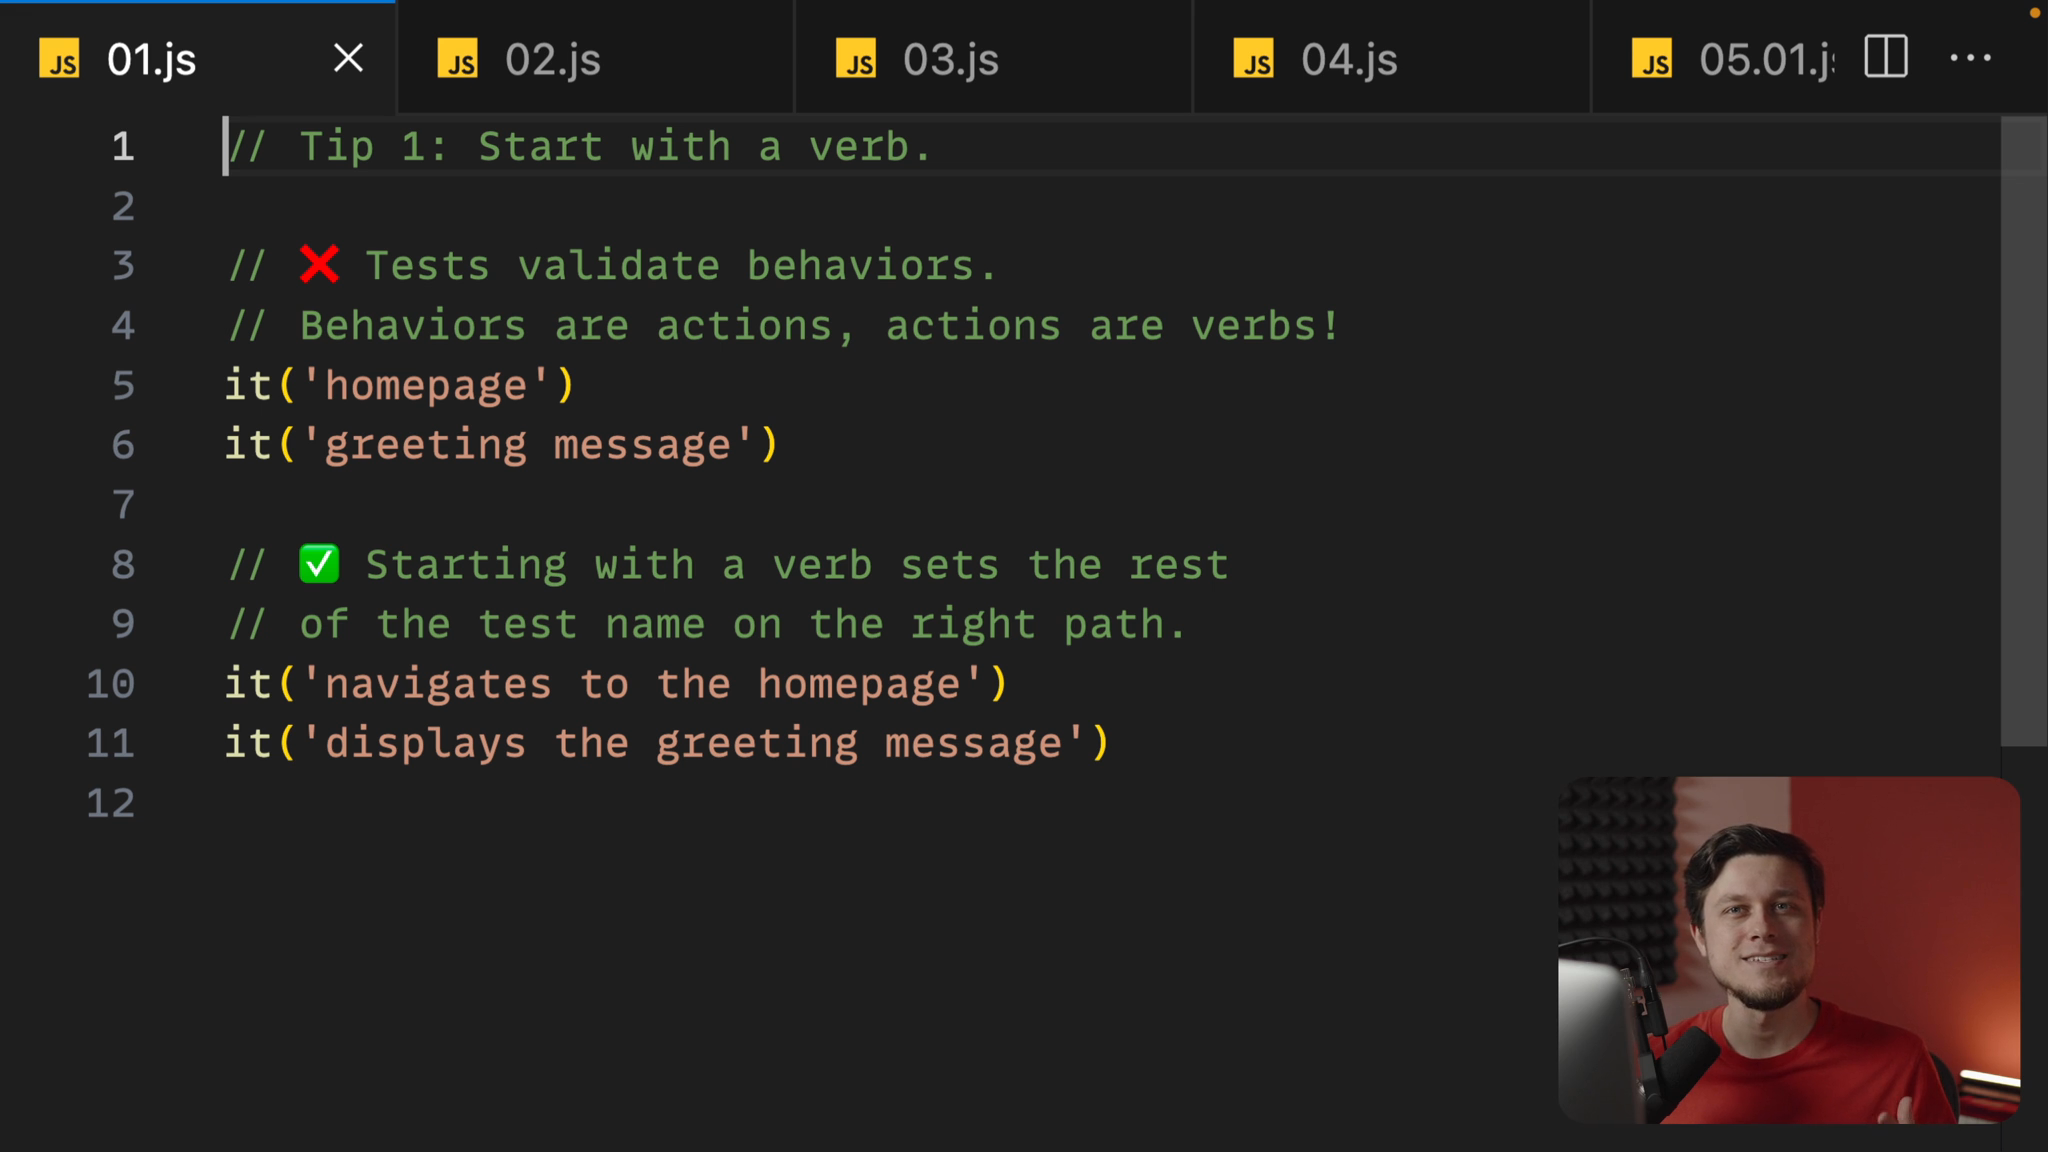Switch to the 02.js tab
This screenshot has height=1152, width=2048.
[x=553, y=59]
